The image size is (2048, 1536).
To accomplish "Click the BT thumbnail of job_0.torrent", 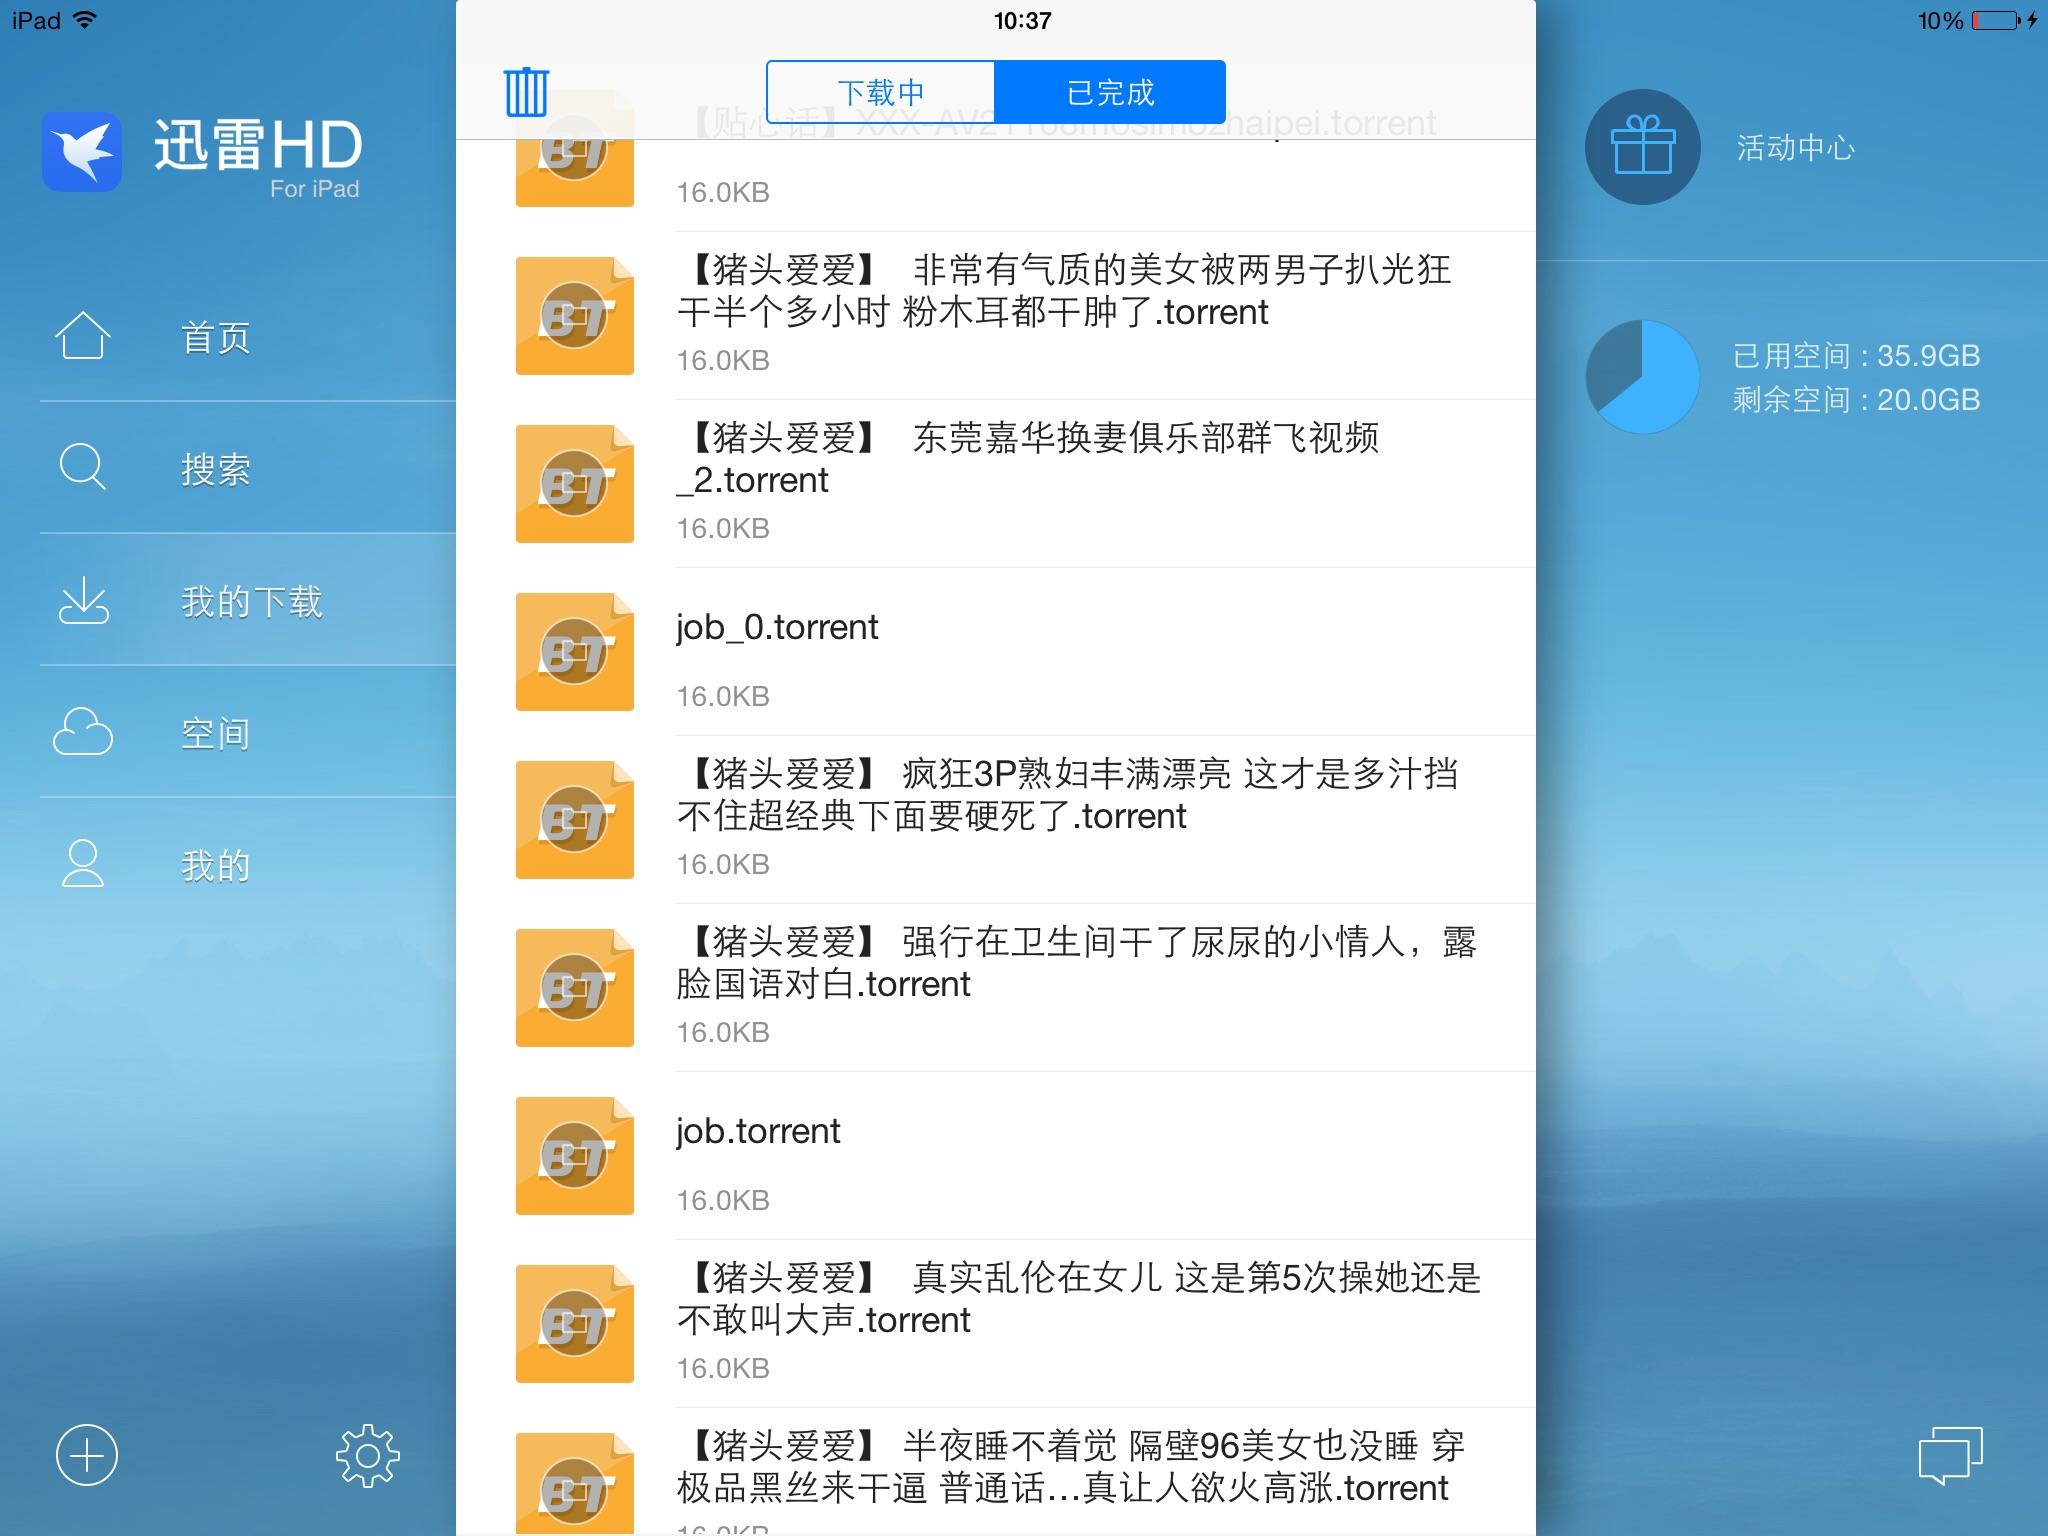I will click(574, 652).
